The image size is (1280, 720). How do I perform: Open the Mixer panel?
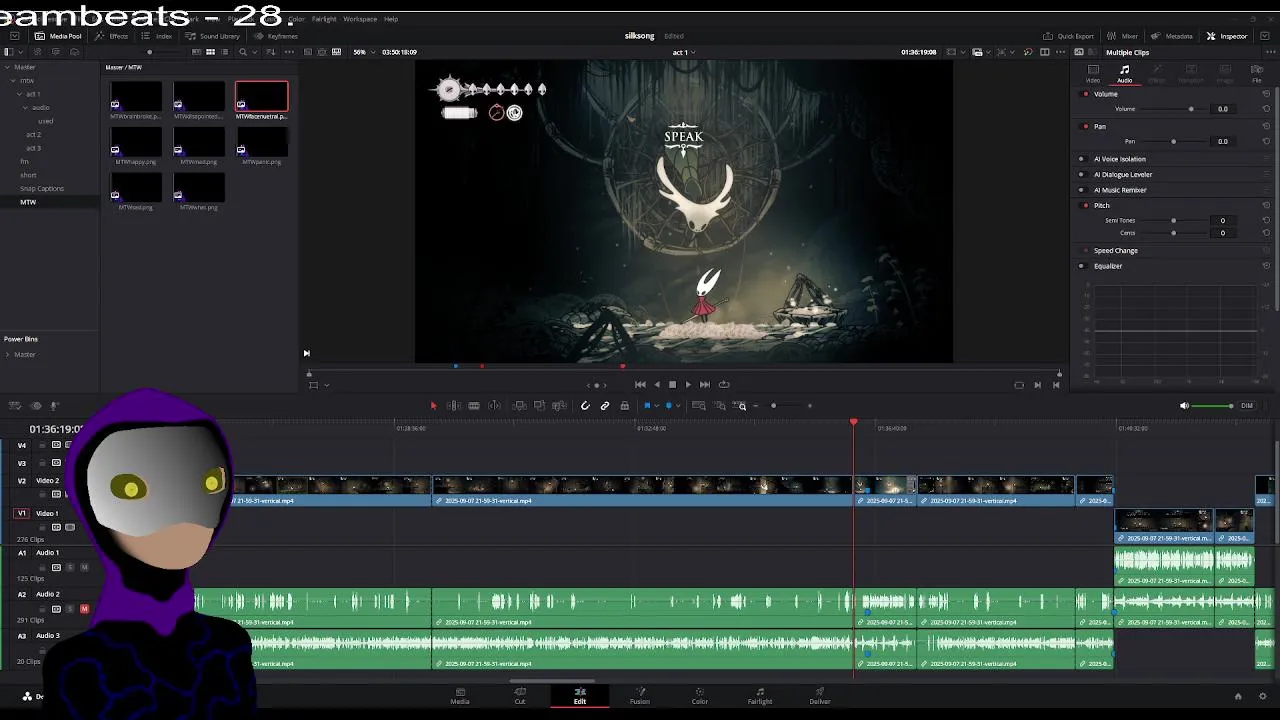pyautogui.click(x=1123, y=36)
